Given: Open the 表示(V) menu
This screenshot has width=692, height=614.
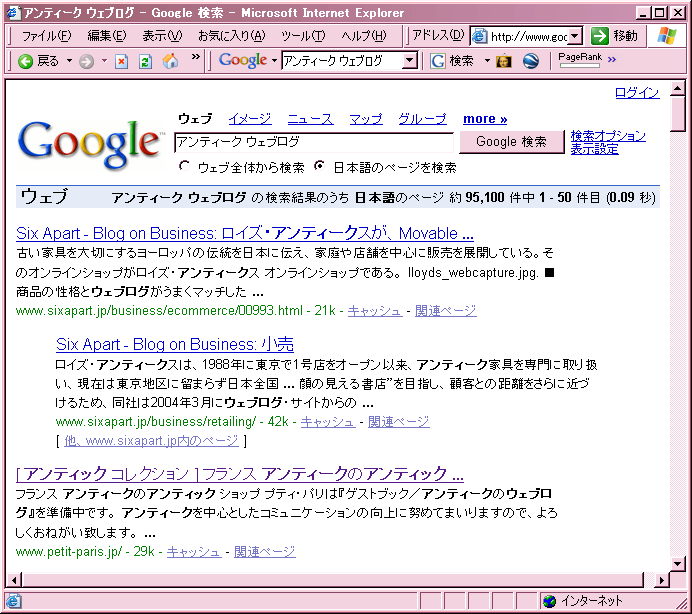Looking at the screenshot, I should click(162, 36).
